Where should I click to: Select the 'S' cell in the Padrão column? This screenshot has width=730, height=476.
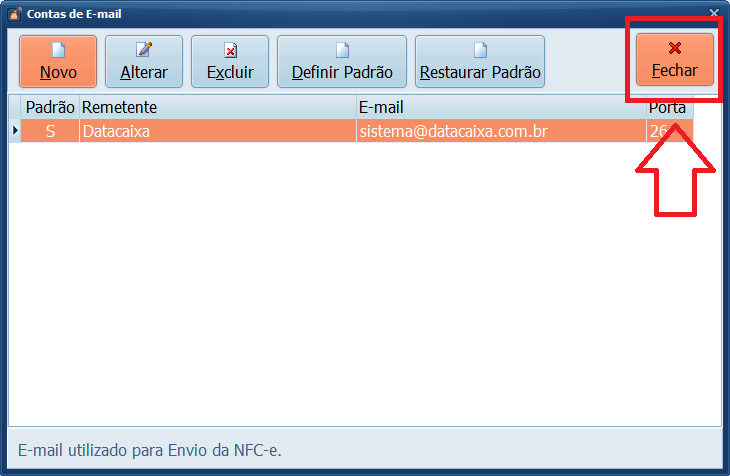click(50, 131)
